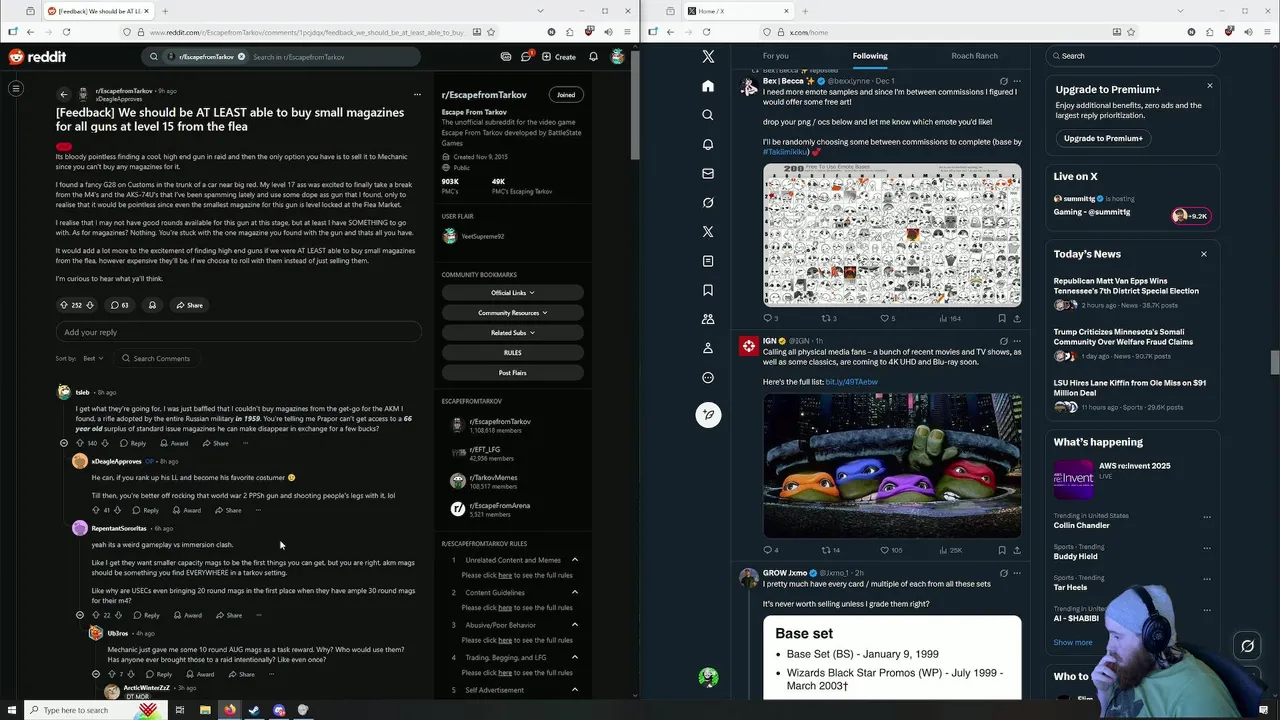1280x720 pixels.
Task: Switch to the For you tab on X
Action: tap(775, 56)
